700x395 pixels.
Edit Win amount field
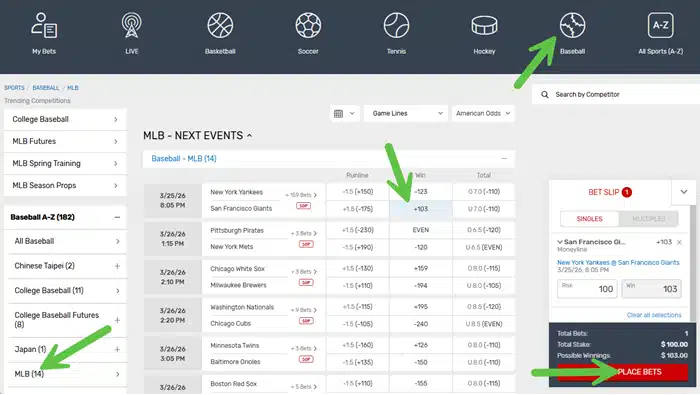(x=652, y=289)
